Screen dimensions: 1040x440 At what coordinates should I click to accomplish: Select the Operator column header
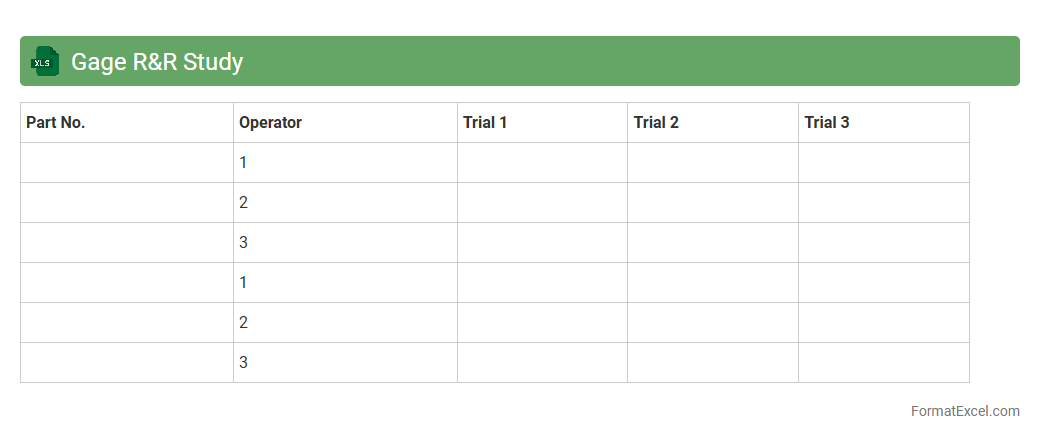(x=270, y=123)
